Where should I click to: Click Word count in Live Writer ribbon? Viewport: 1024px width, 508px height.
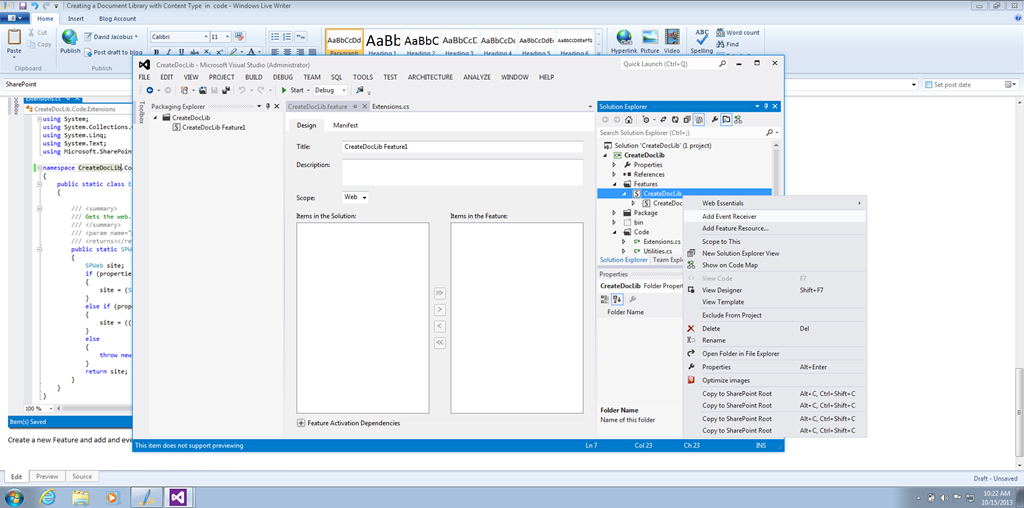pyautogui.click(x=737, y=33)
